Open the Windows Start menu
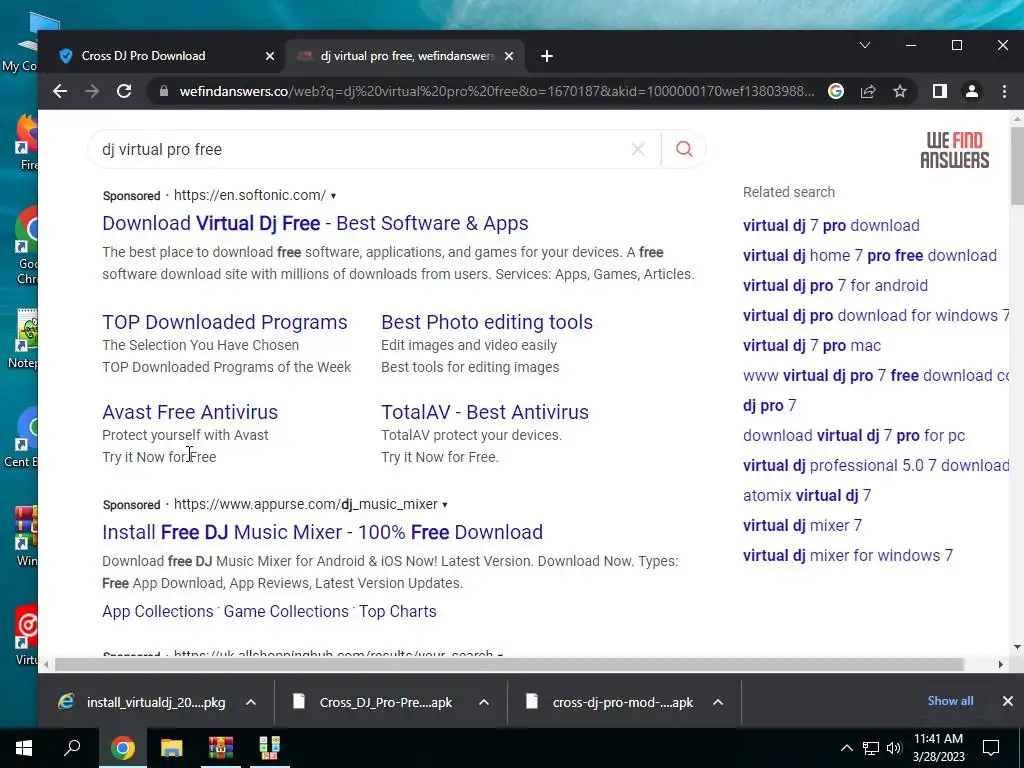 pos(24,748)
